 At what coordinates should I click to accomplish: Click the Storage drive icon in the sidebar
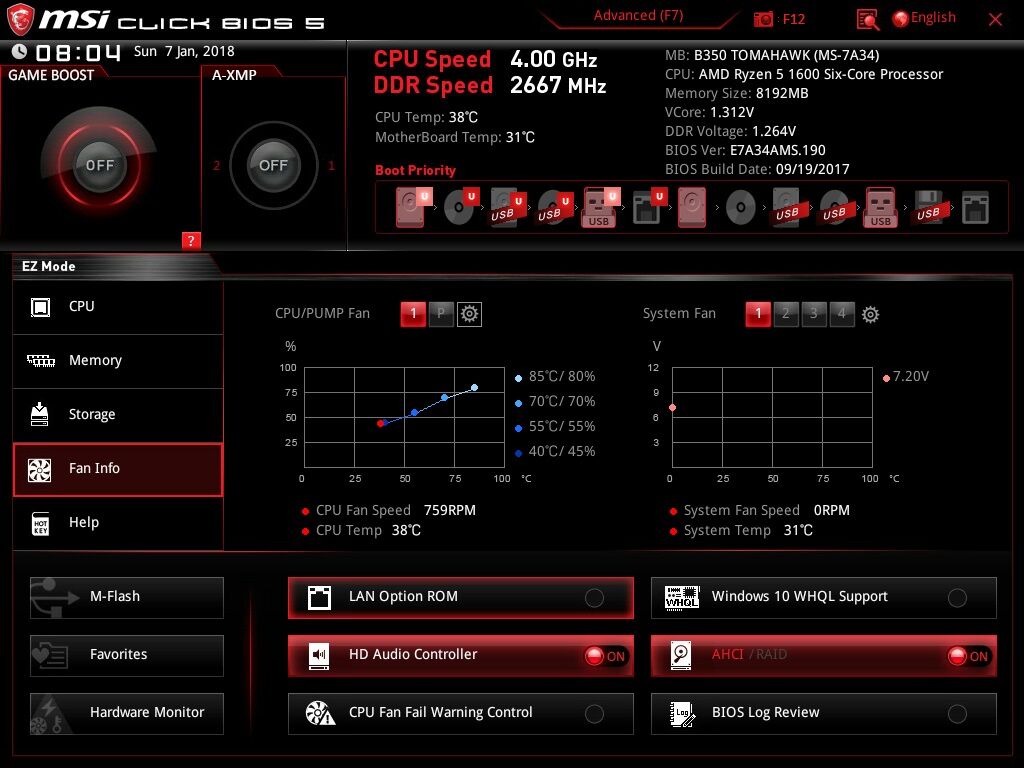39,414
